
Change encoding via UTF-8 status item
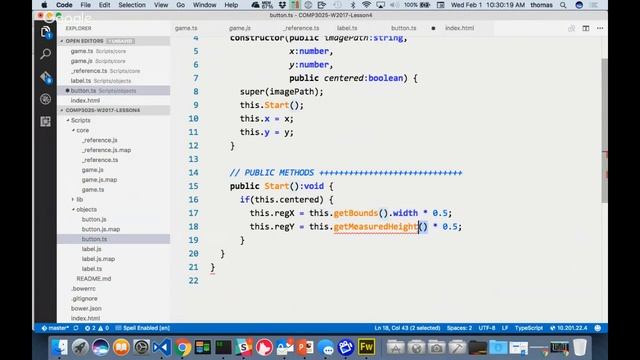pos(487,328)
